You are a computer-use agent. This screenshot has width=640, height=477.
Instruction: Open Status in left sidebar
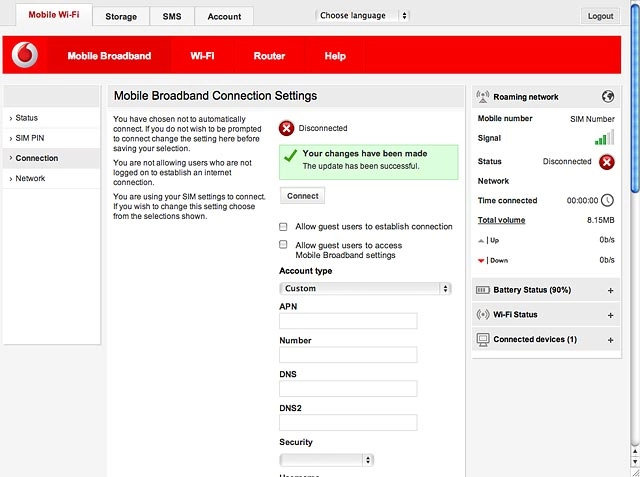pos(51,118)
